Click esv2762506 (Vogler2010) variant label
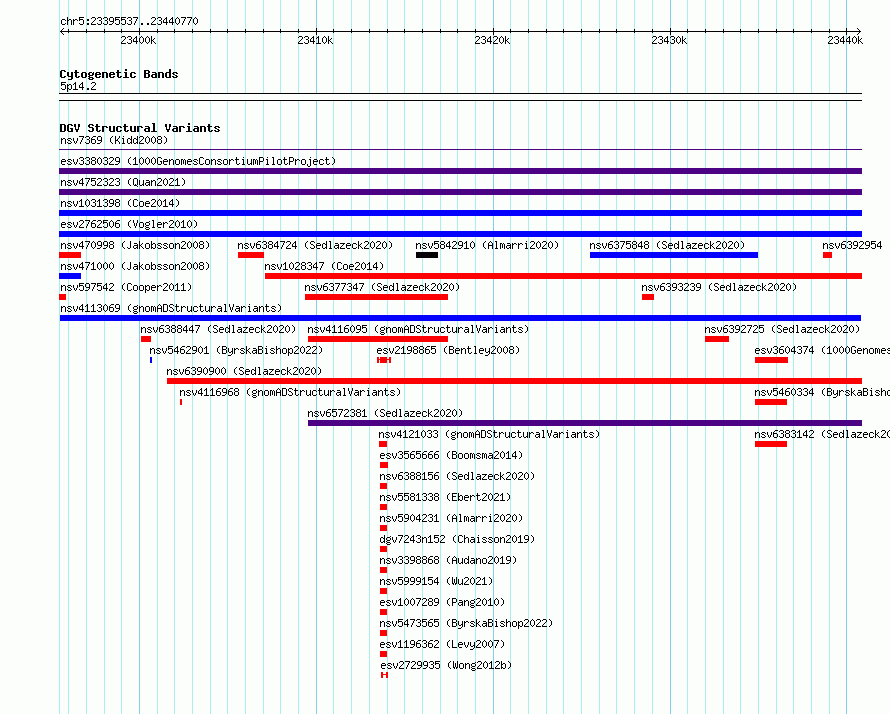This screenshot has height=714, width=890. [x=129, y=224]
